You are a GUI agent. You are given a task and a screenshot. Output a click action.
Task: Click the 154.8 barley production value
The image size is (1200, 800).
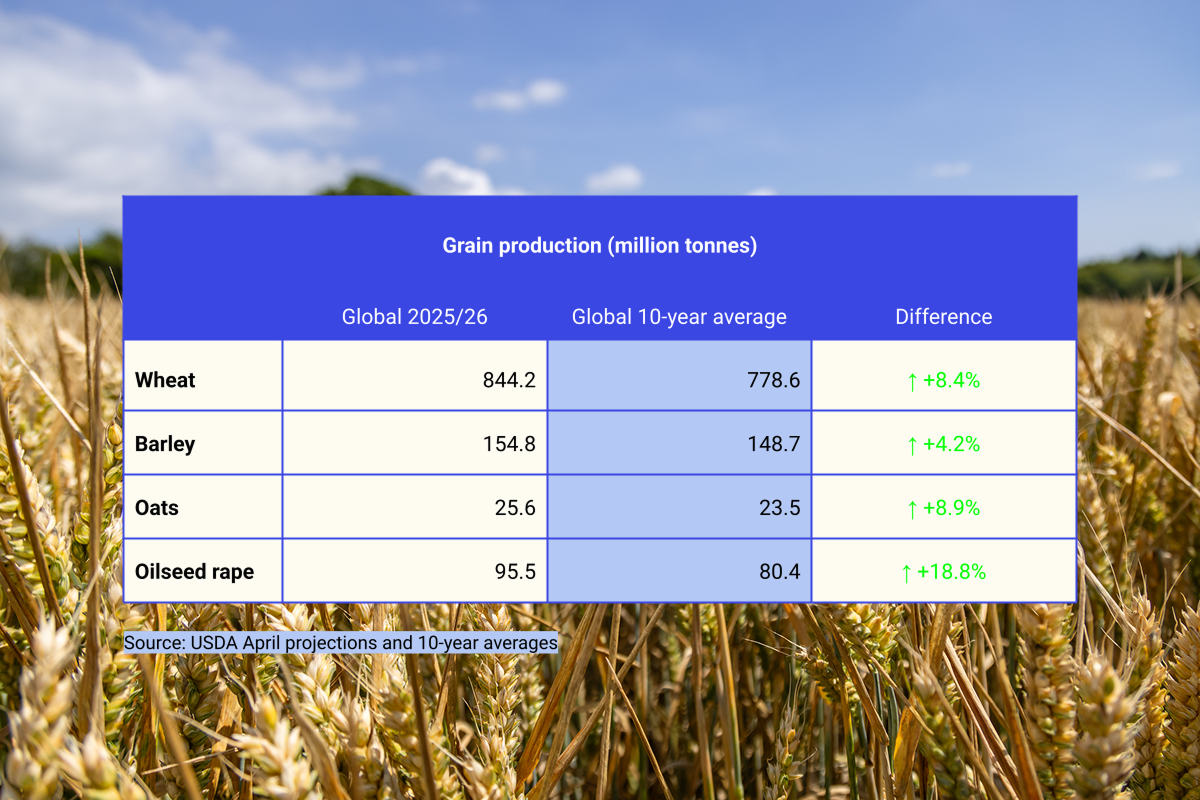coord(508,444)
